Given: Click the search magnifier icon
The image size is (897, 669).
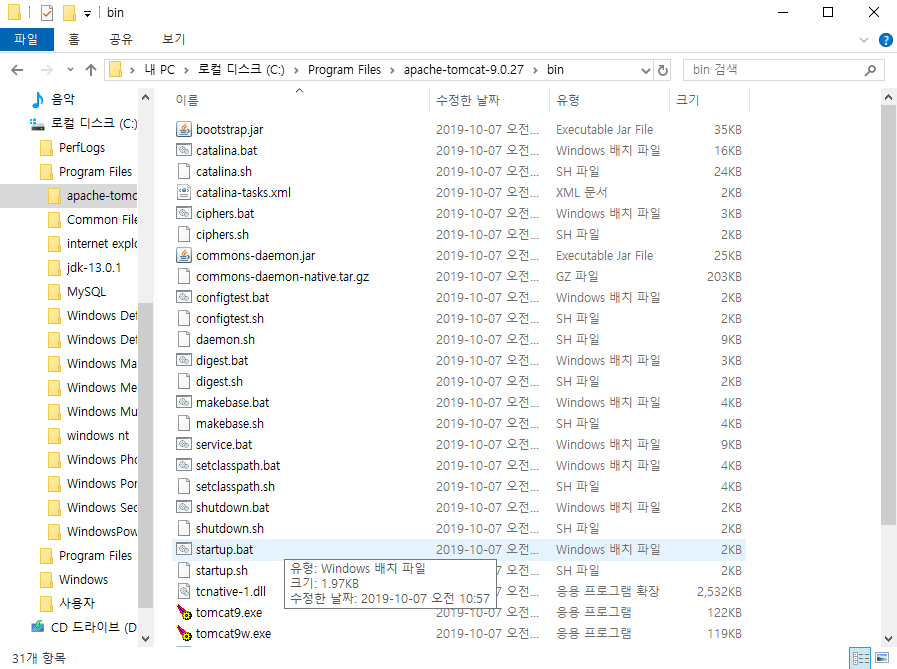Looking at the screenshot, I should pos(870,70).
